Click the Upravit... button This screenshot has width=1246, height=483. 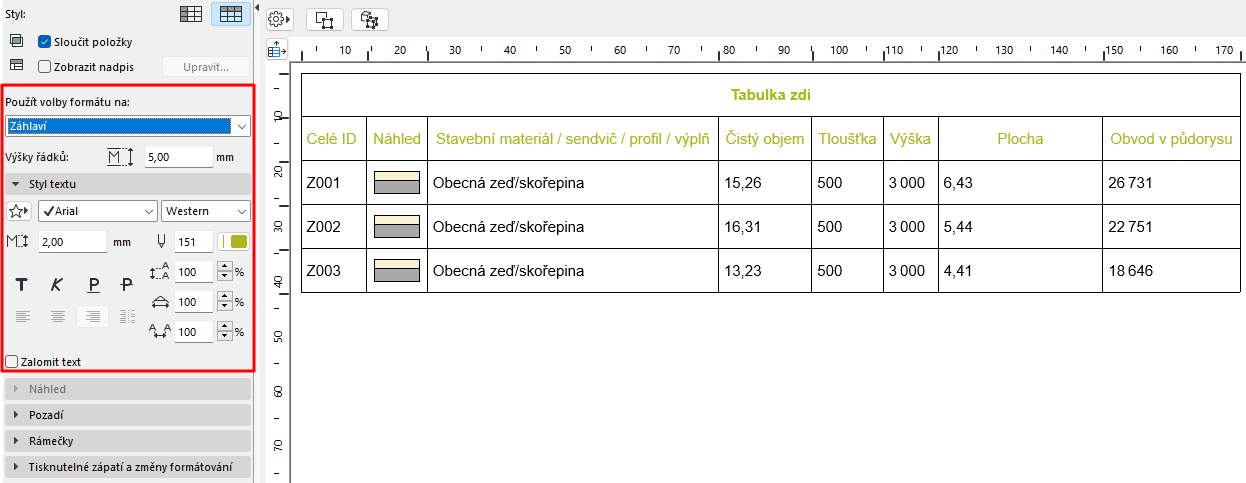[x=206, y=67]
